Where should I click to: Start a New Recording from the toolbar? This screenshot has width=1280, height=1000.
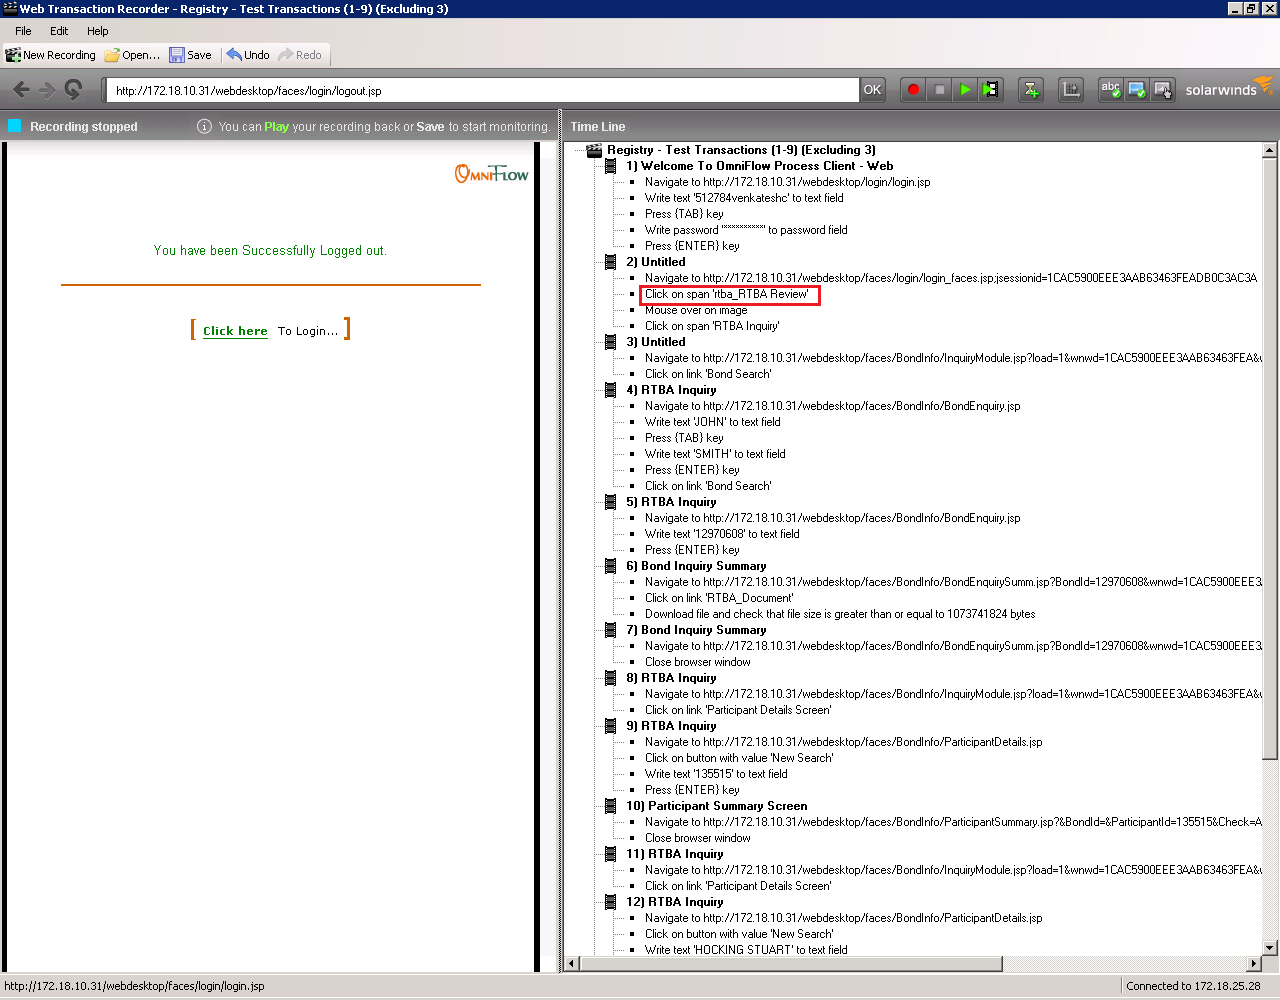point(50,55)
